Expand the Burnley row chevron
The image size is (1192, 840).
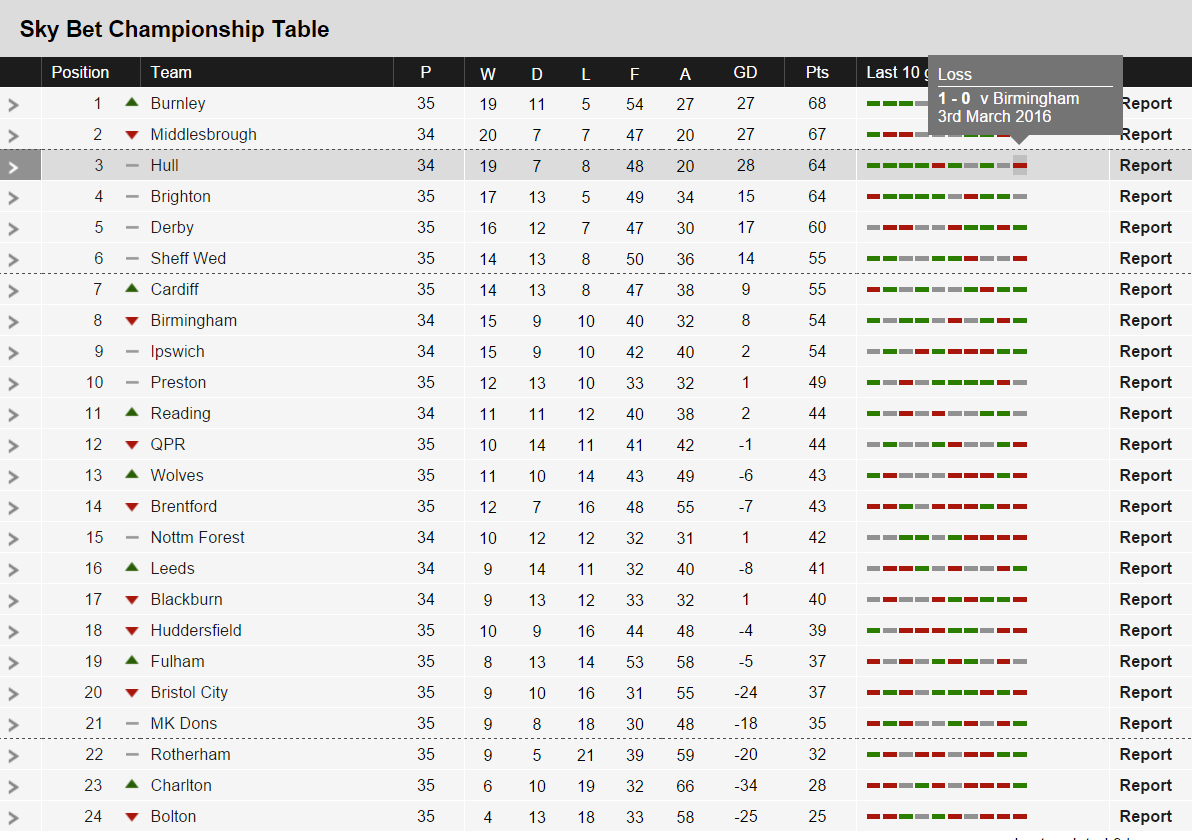click(14, 104)
